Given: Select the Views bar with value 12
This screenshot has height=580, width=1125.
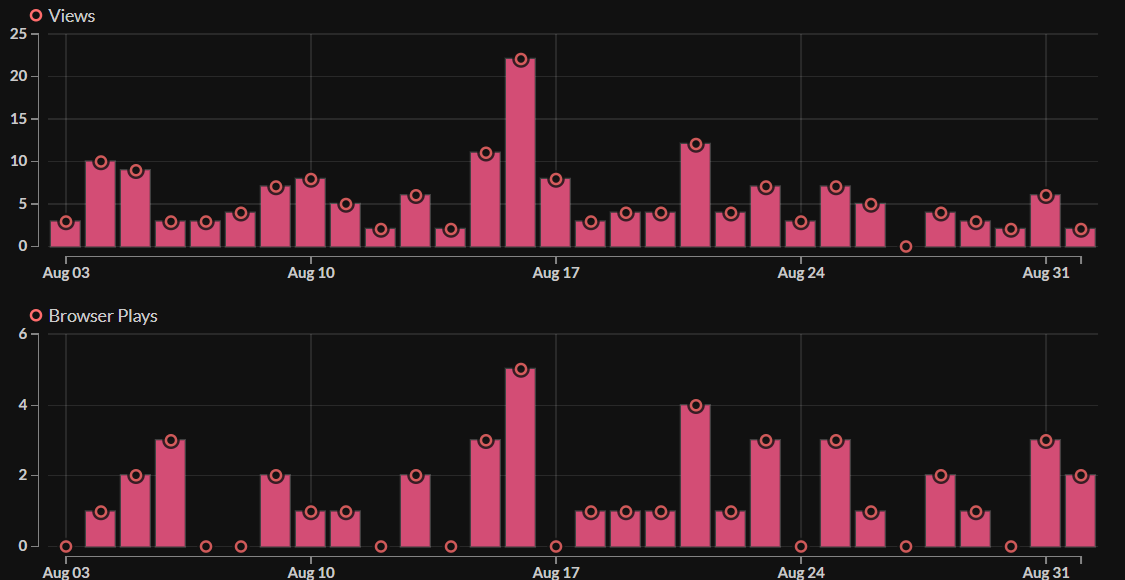Looking at the screenshot, I should 696,195.
